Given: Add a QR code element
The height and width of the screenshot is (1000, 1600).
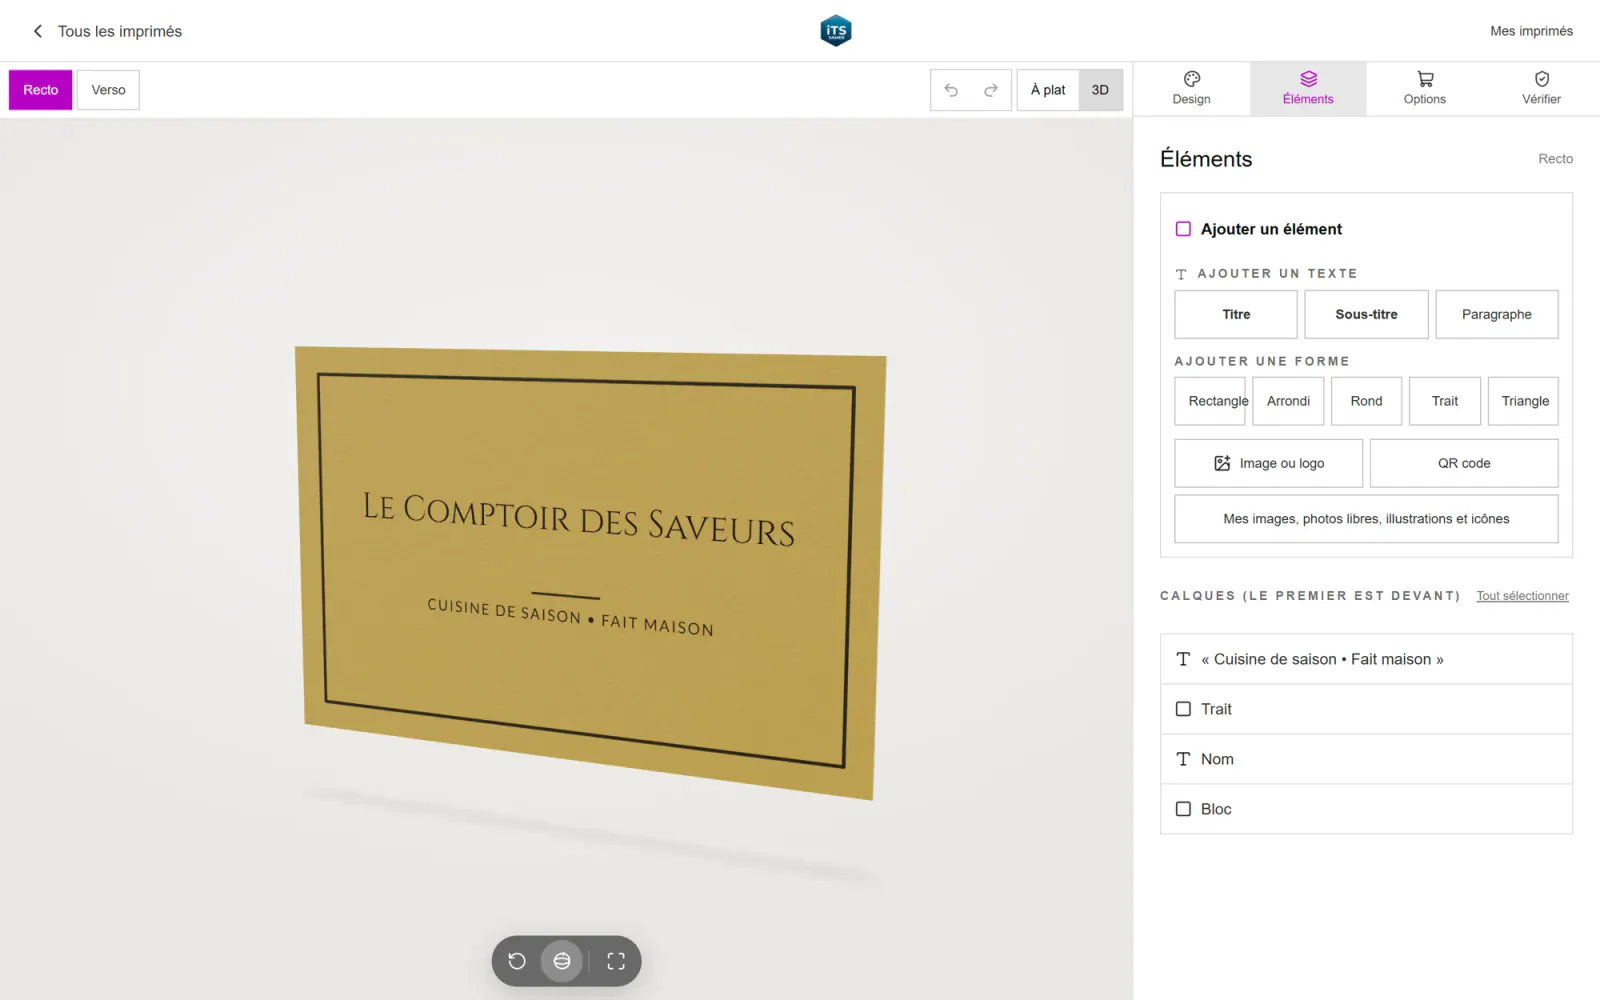Looking at the screenshot, I should [1464, 463].
